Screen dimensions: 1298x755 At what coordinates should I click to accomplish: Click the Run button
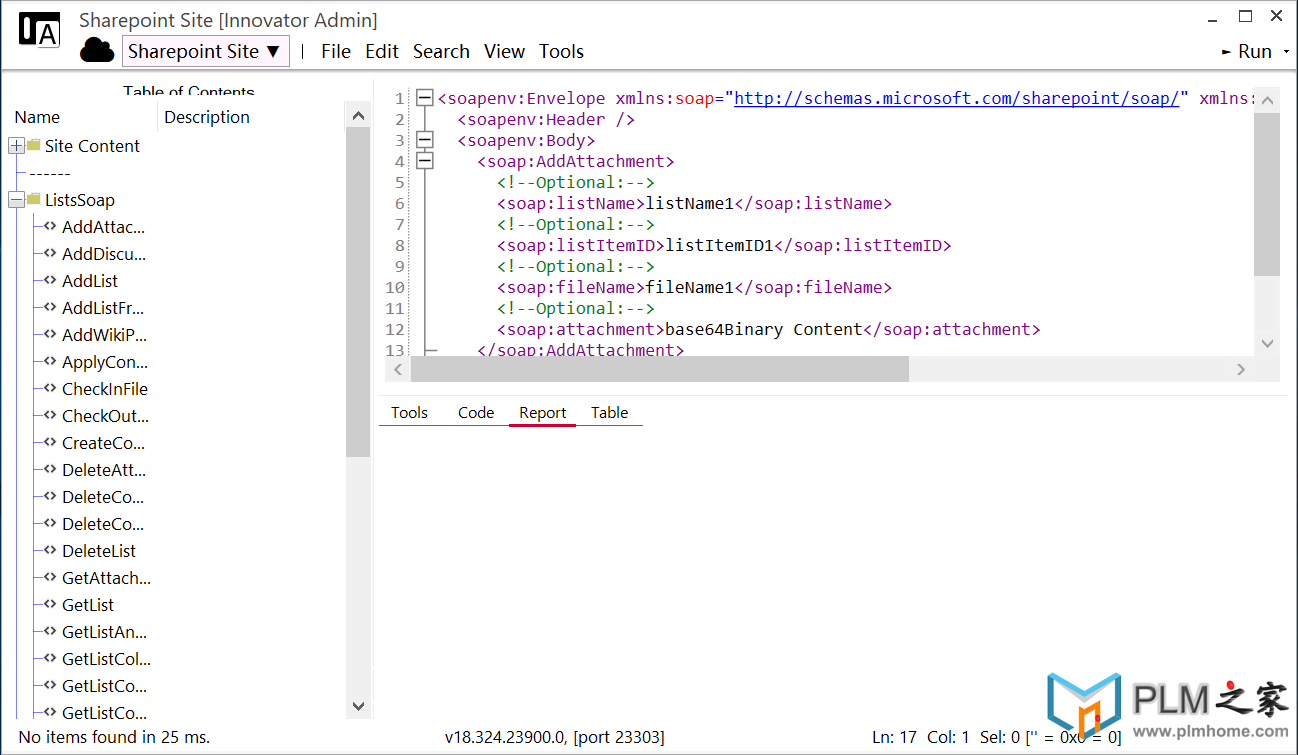pyautogui.click(x=1248, y=51)
